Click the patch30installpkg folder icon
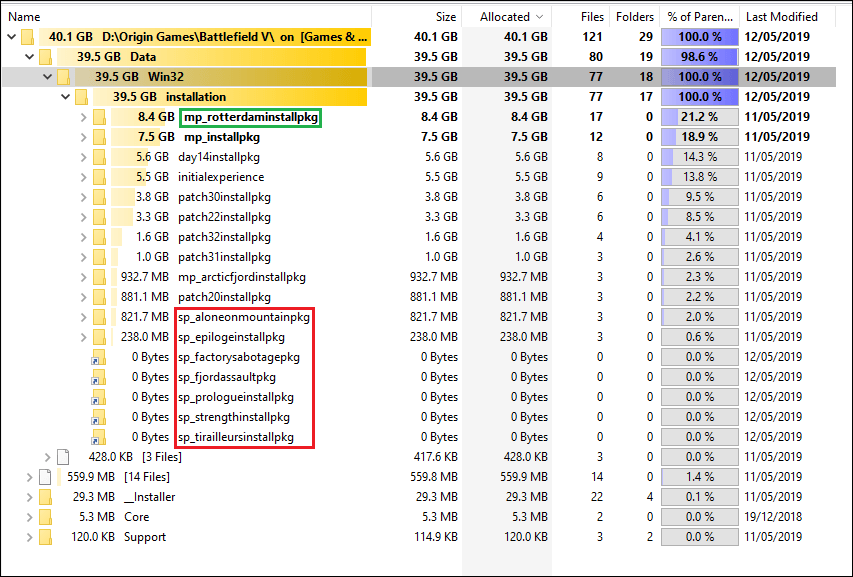This screenshot has height=577, width=853. tap(99, 197)
